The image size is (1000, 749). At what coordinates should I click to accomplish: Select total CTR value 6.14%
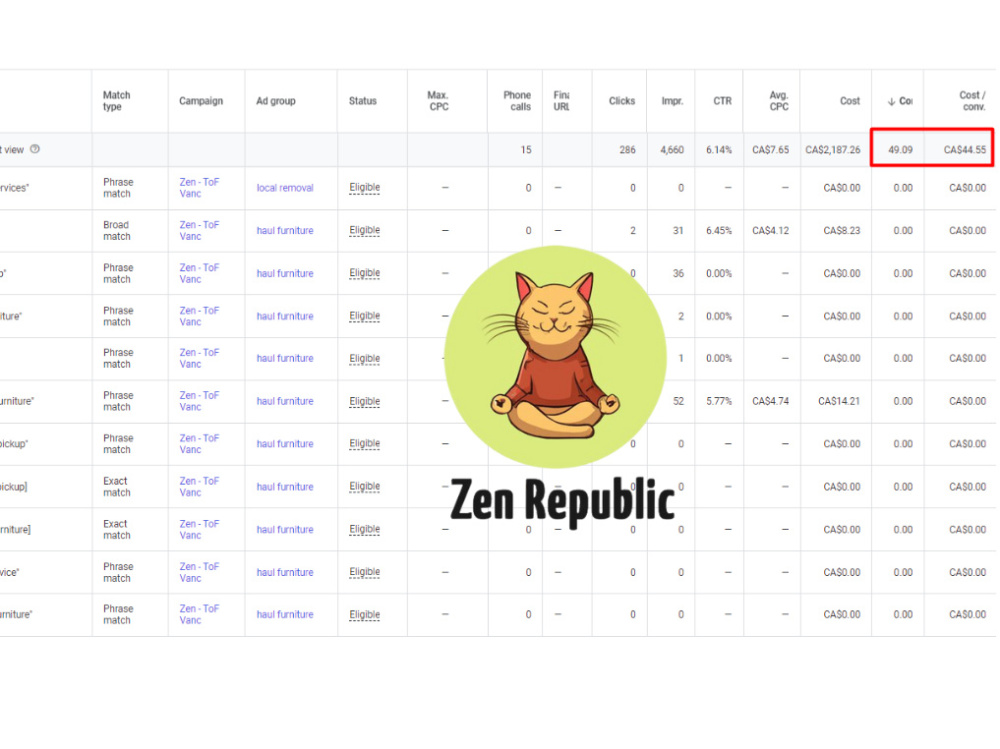[719, 150]
